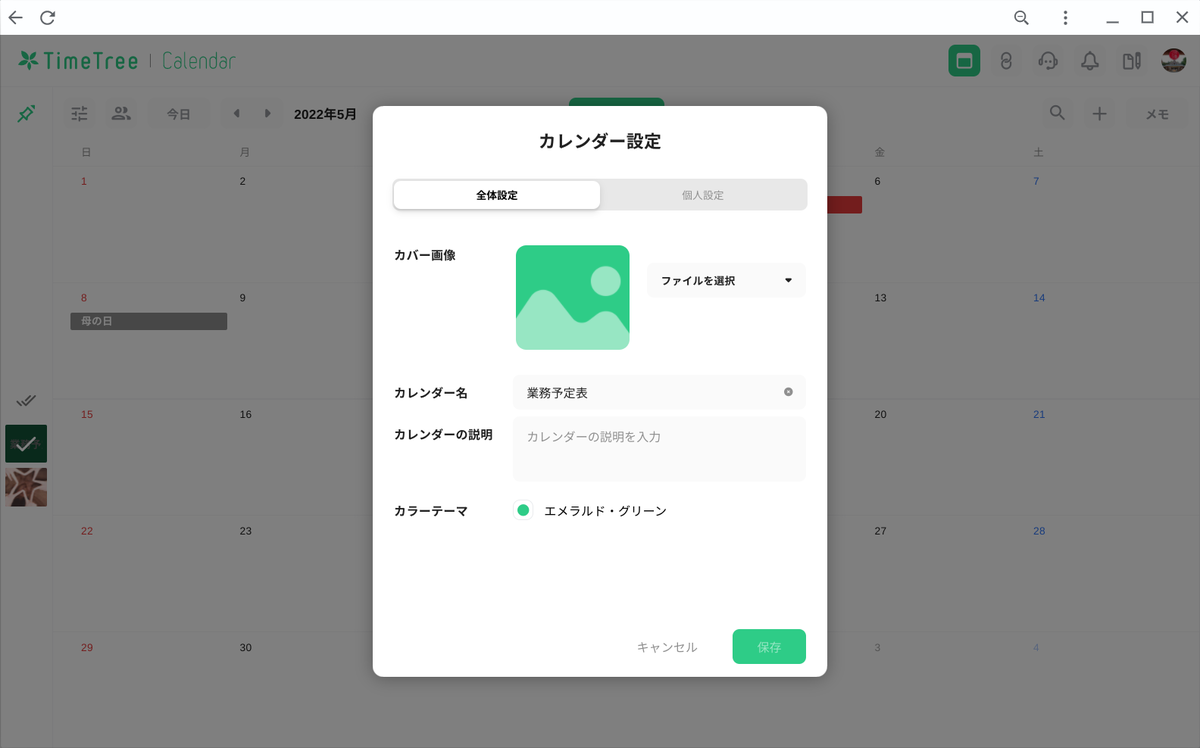Click the キャンセル button
Screen dimensions: 1200x748
(667, 647)
